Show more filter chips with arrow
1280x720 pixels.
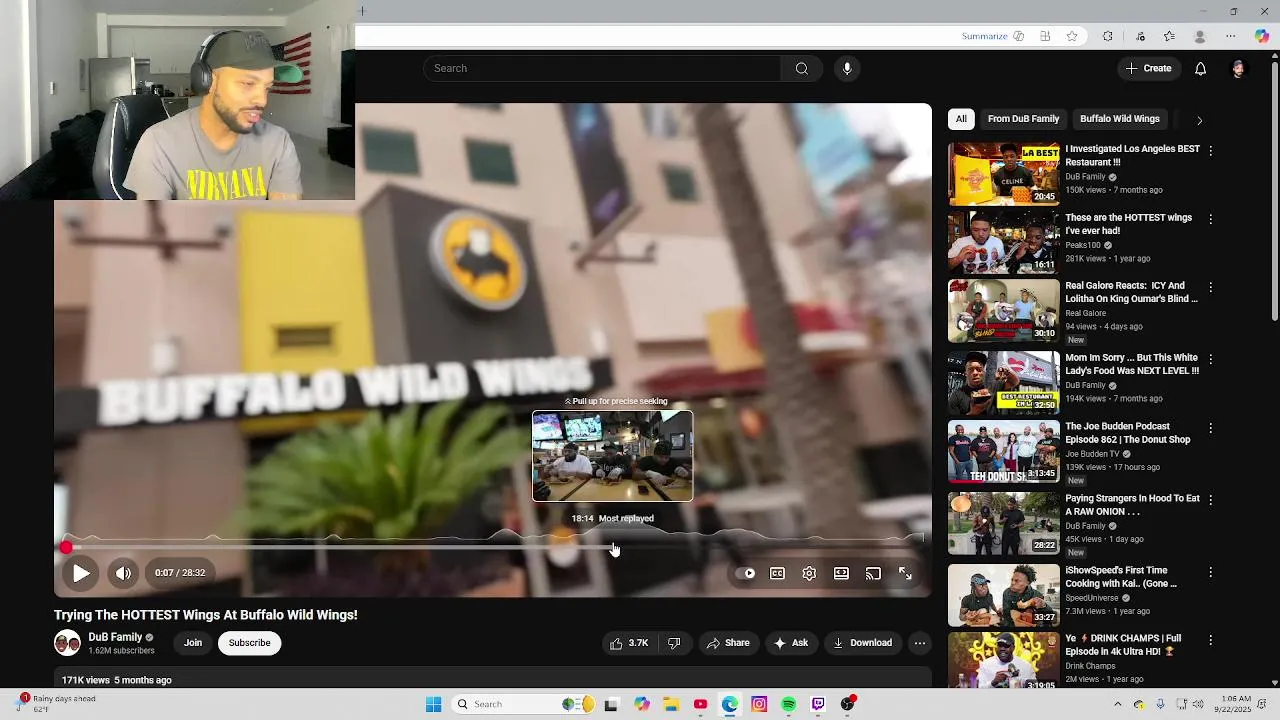point(1199,120)
